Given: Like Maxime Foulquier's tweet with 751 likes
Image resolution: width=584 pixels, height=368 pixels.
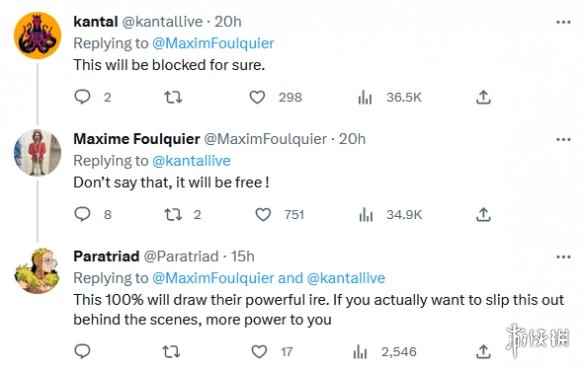Looking at the screenshot, I should (263, 215).
